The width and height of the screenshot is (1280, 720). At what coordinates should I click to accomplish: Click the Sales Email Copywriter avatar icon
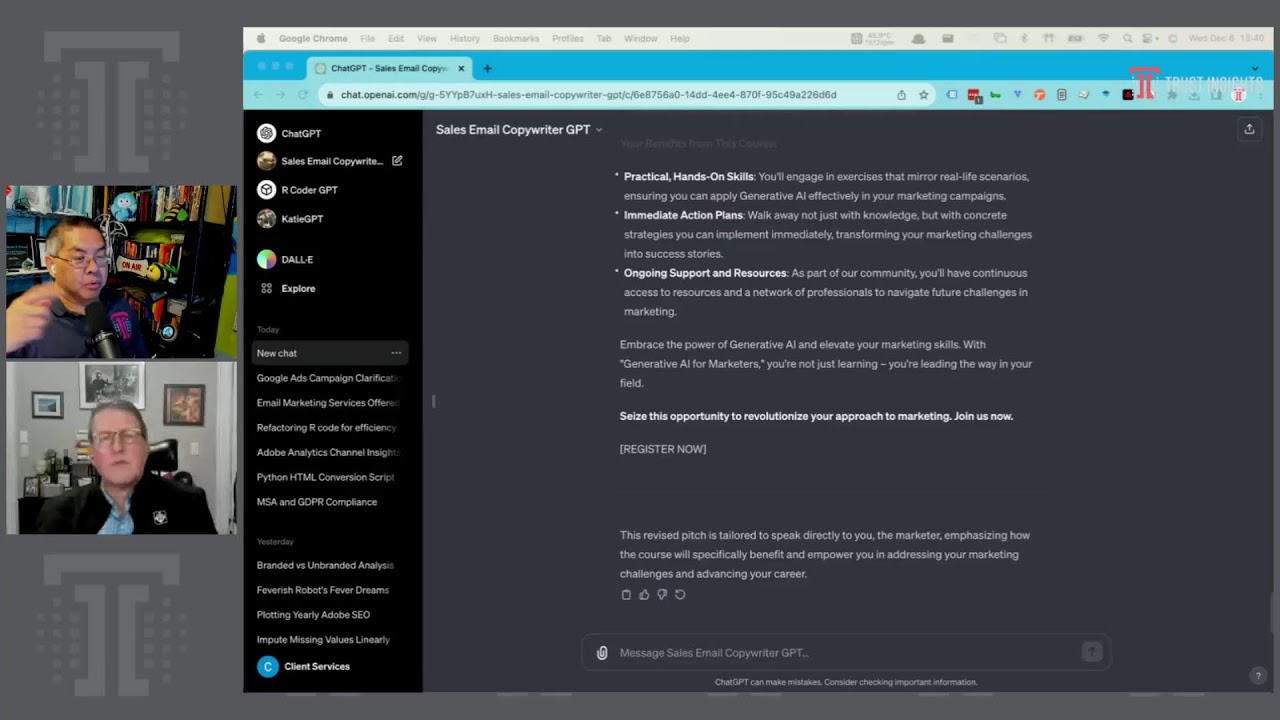(266, 161)
